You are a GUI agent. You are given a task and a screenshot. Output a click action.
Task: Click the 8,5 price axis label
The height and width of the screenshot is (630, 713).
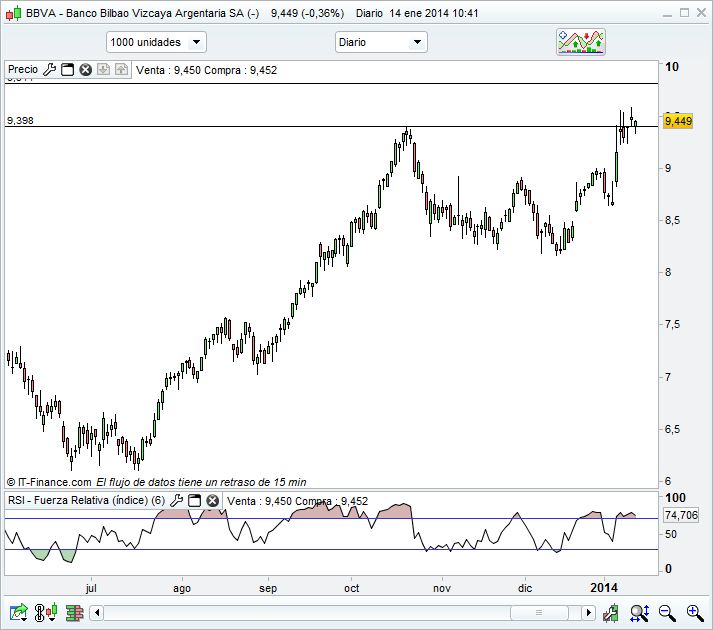click(x=672, y=220)
